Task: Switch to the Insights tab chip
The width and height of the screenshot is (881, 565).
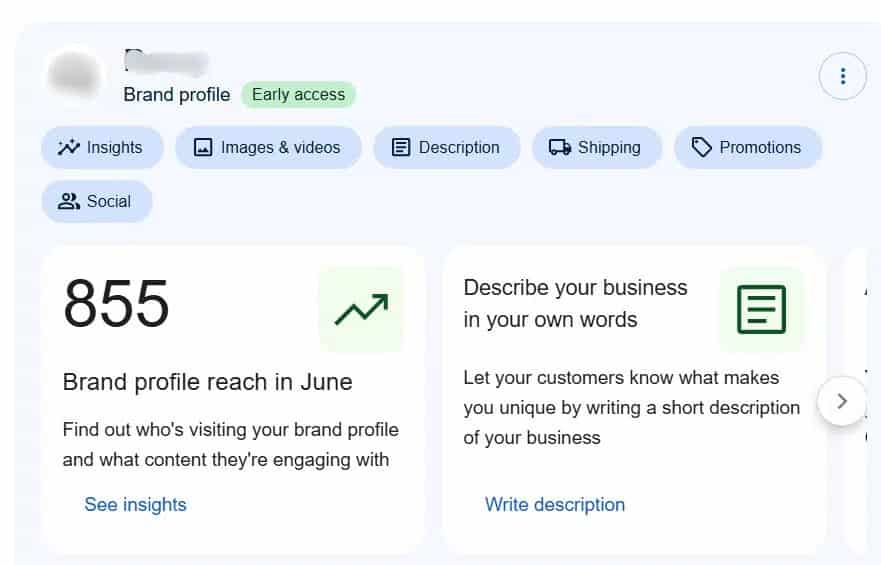Action: (114, 147)
